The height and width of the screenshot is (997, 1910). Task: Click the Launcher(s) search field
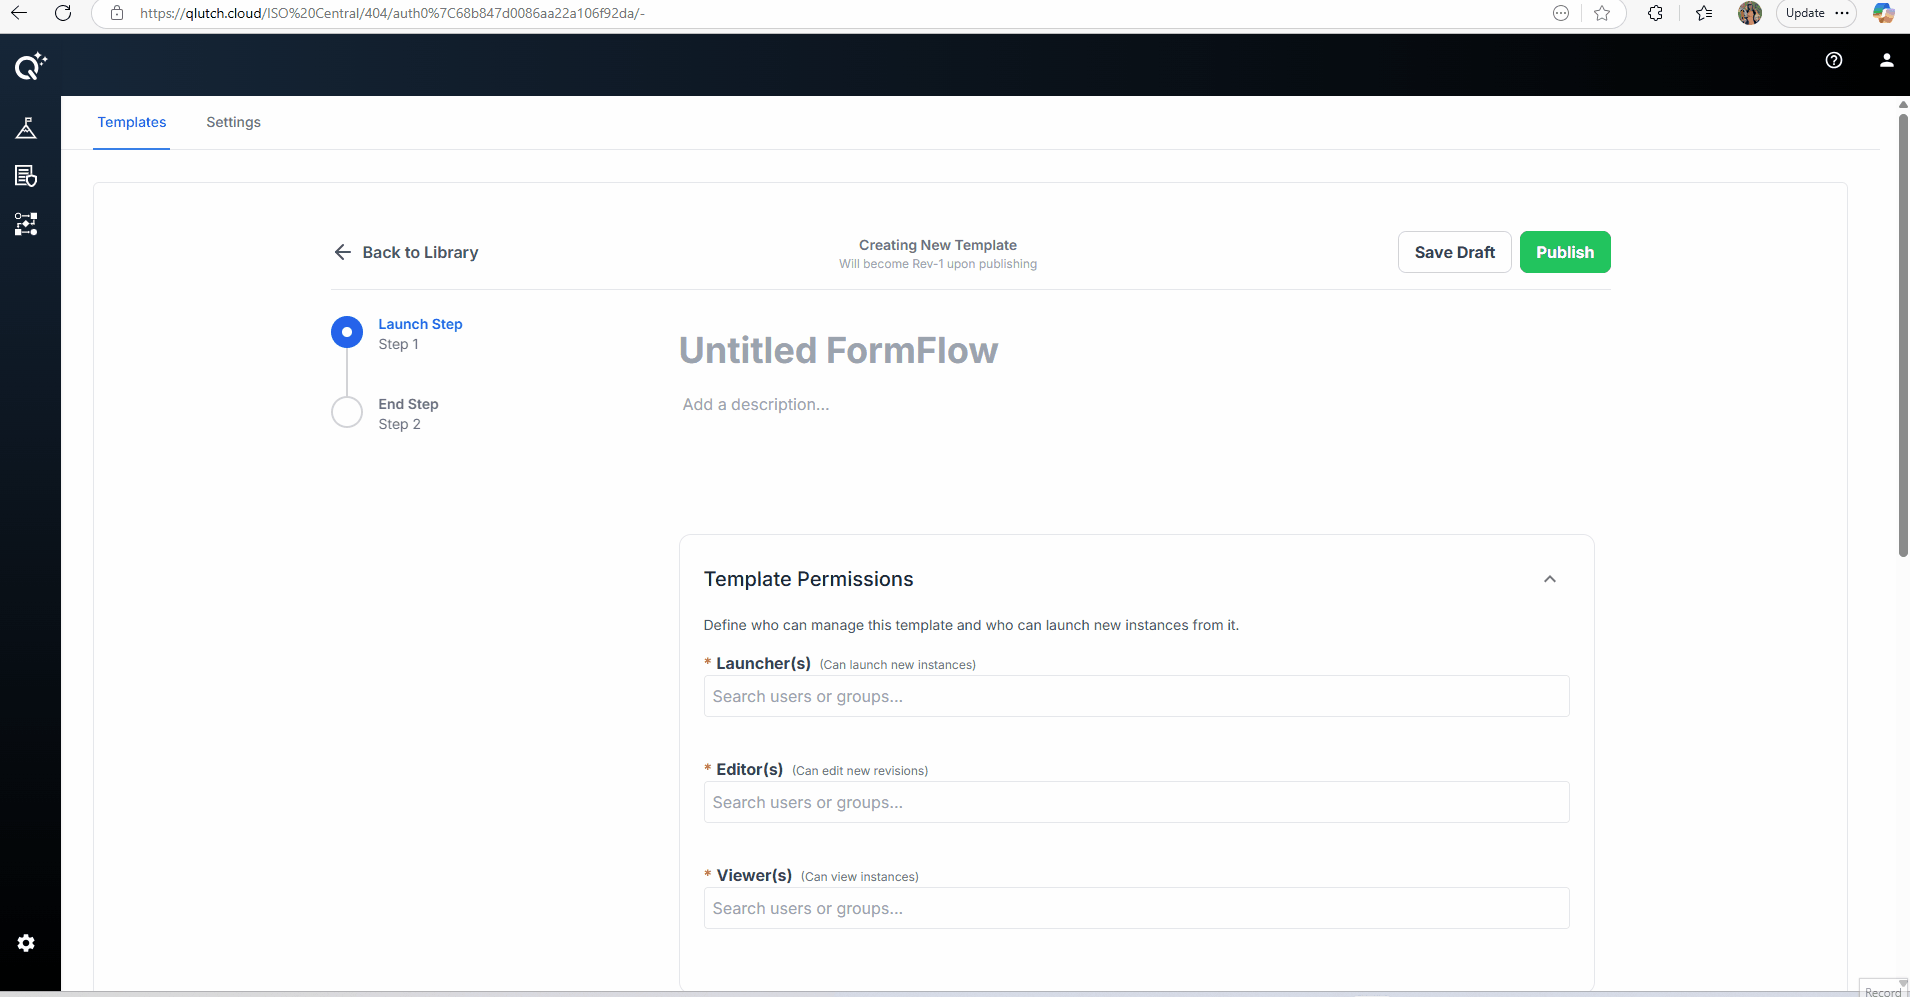[1136, 696]
